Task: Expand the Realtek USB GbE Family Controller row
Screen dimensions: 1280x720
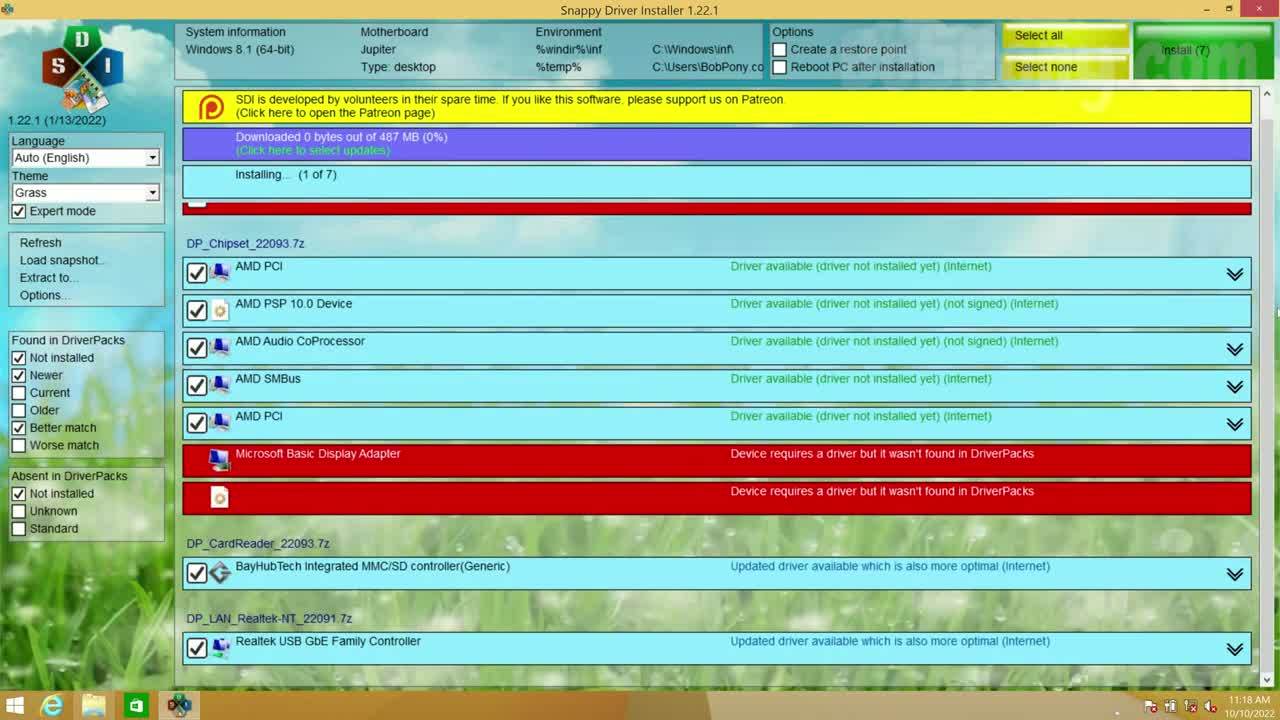Action: pyautogui.click(x=1235, y=650)
